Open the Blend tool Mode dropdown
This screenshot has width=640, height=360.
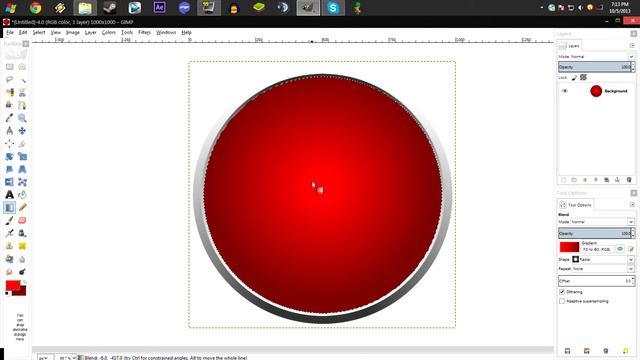click(602, 222)
